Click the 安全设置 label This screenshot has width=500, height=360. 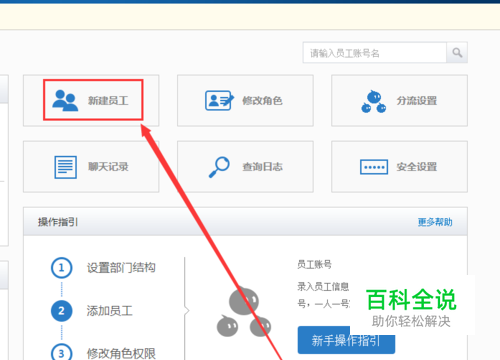point(417,167)
